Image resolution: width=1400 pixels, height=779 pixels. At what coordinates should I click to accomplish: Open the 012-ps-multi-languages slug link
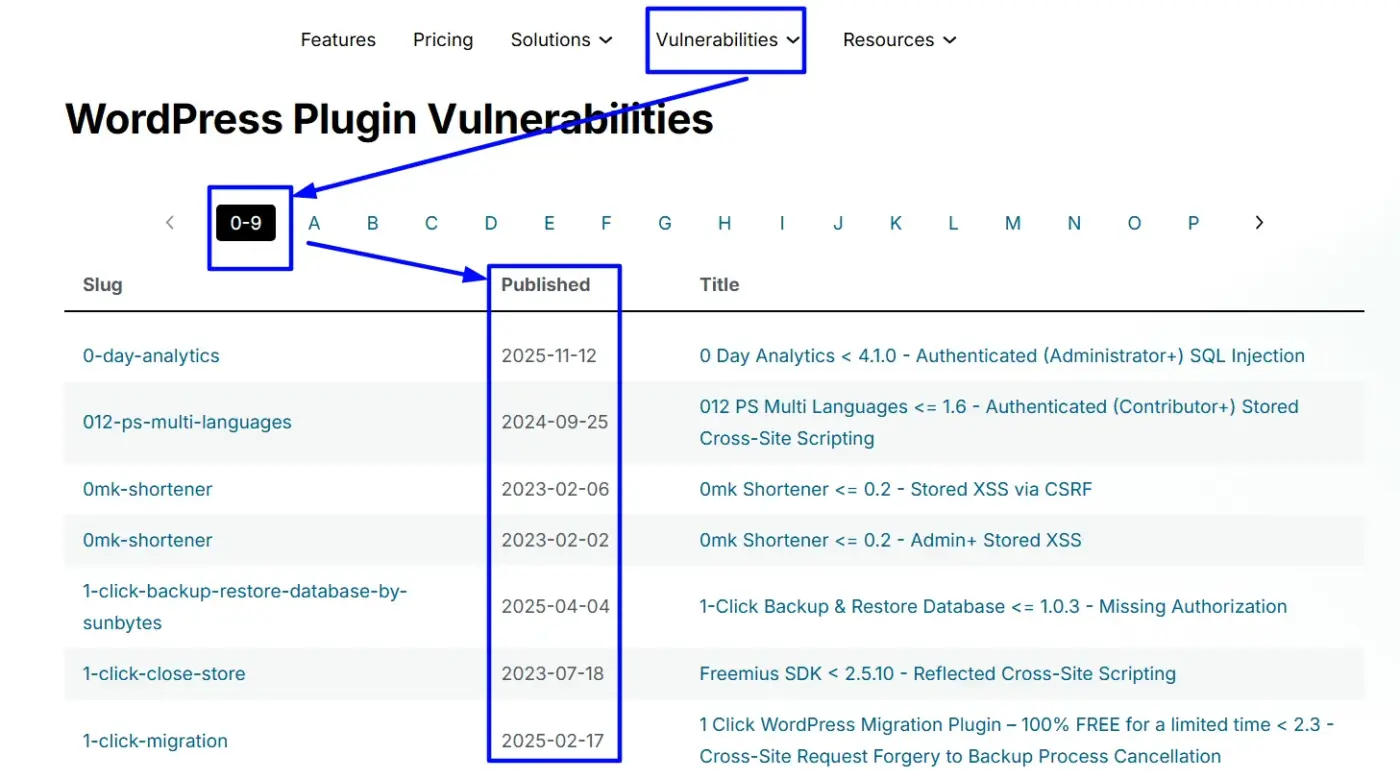click(x=187, y=422)
